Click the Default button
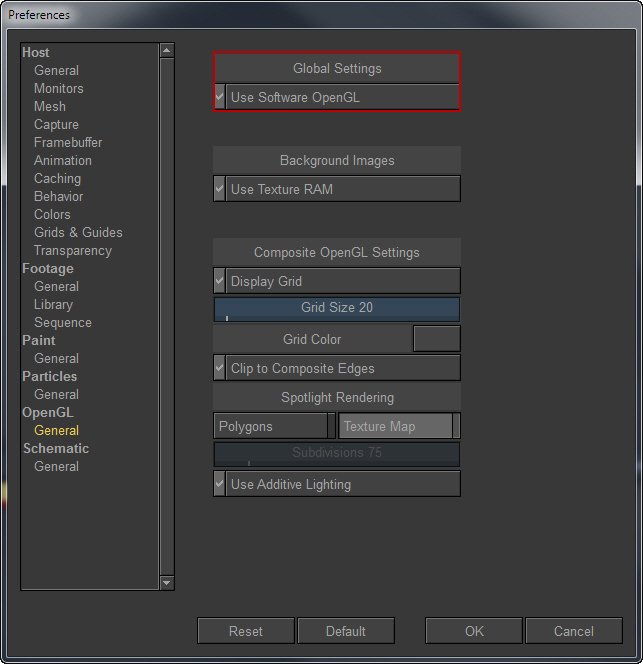 point(346,631)
